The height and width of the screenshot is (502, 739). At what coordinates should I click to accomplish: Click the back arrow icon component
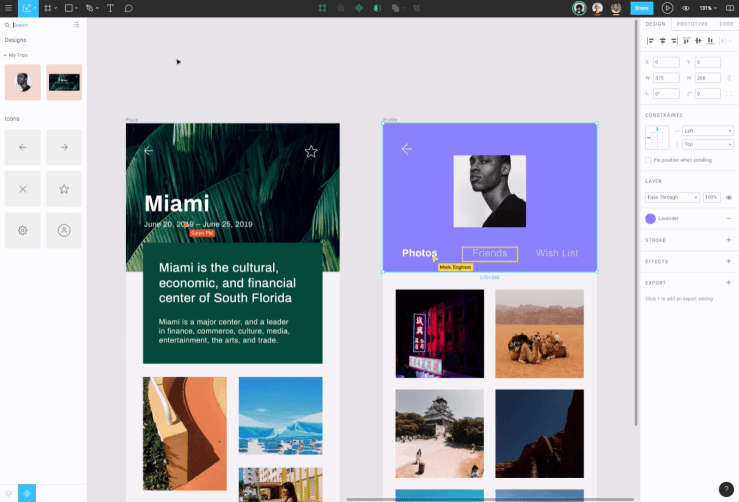point(23,147)
